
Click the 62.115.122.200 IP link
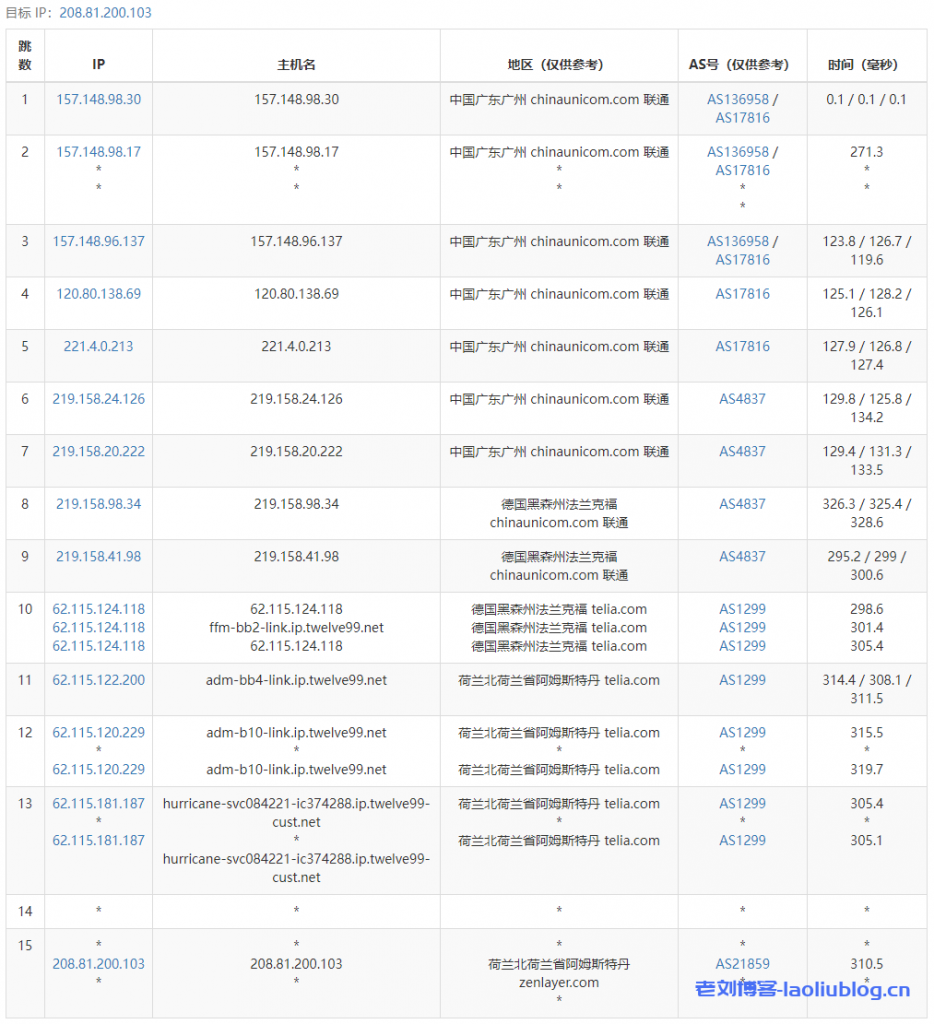[x=98, y=680]
